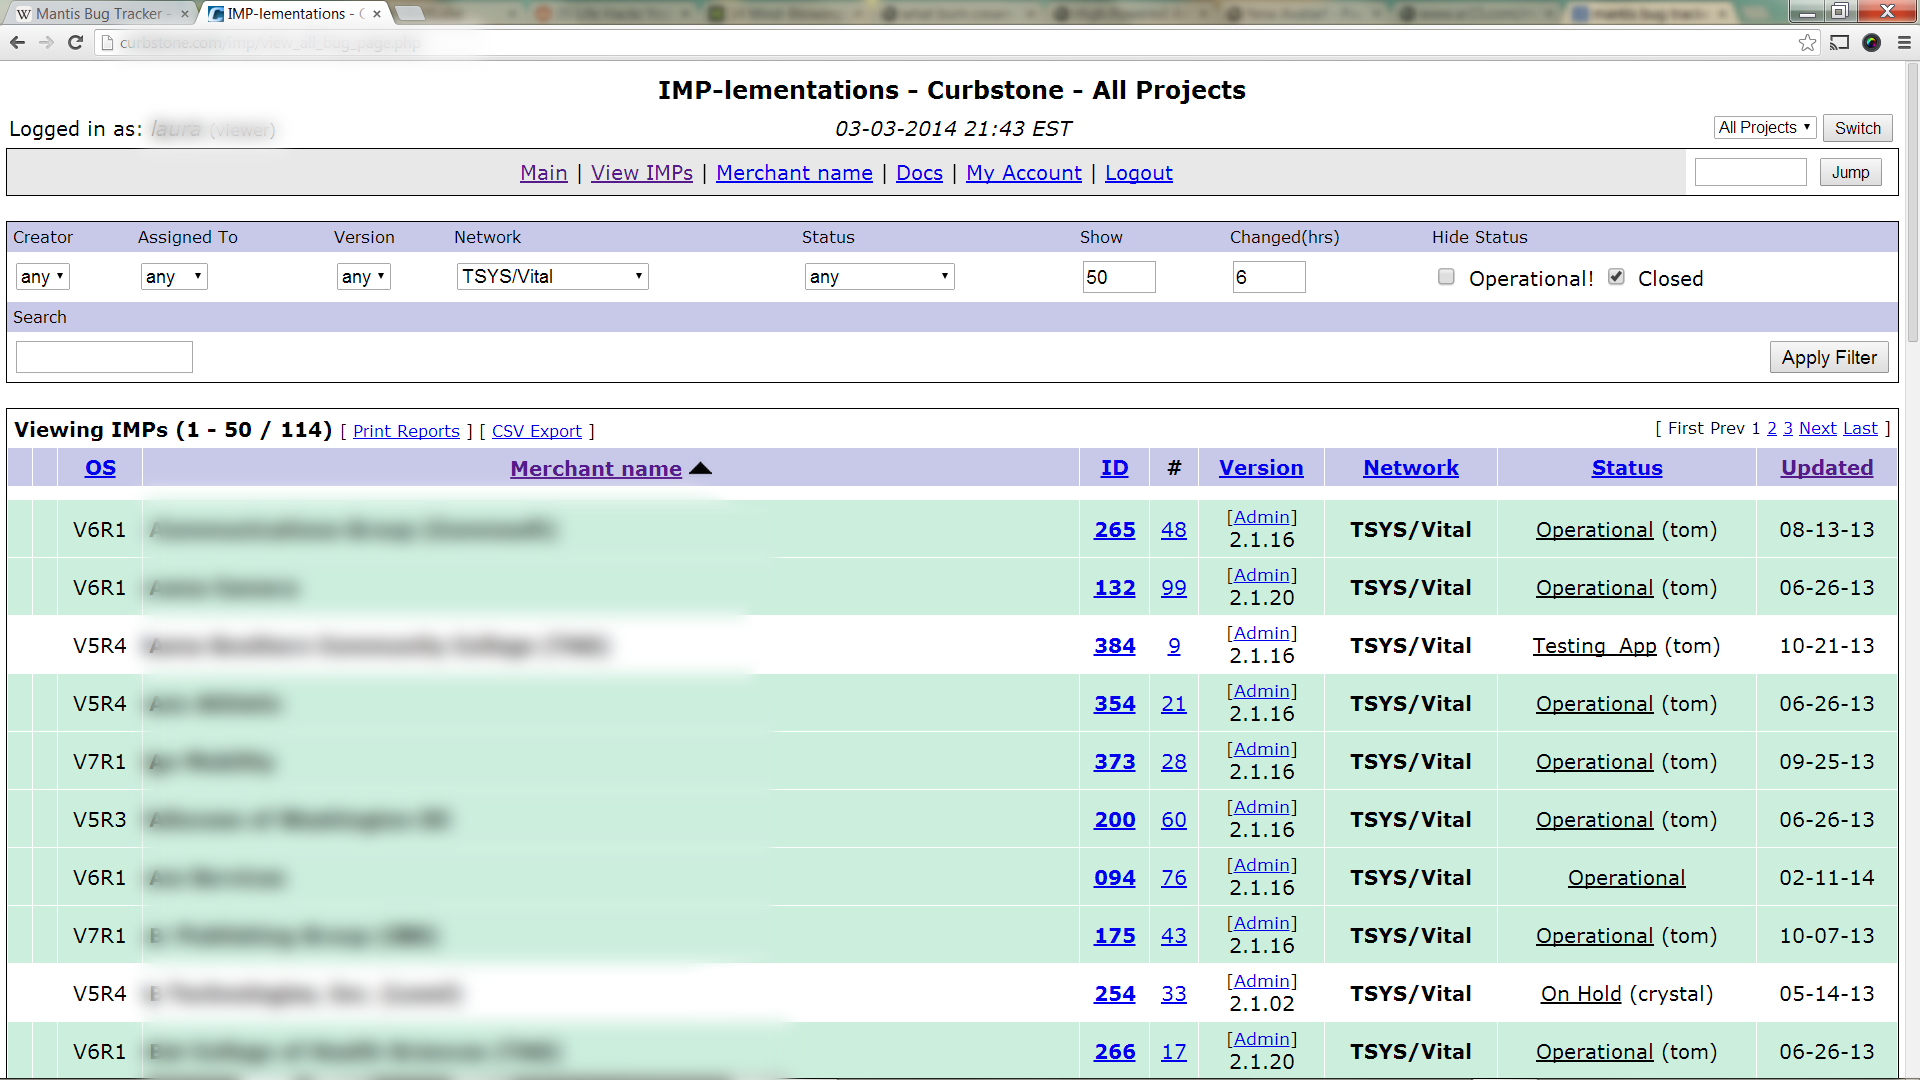This screenshot has width=1920, height=1080.
Task: Click the Show count field containing 50
Action: [x=1119, y=277]
